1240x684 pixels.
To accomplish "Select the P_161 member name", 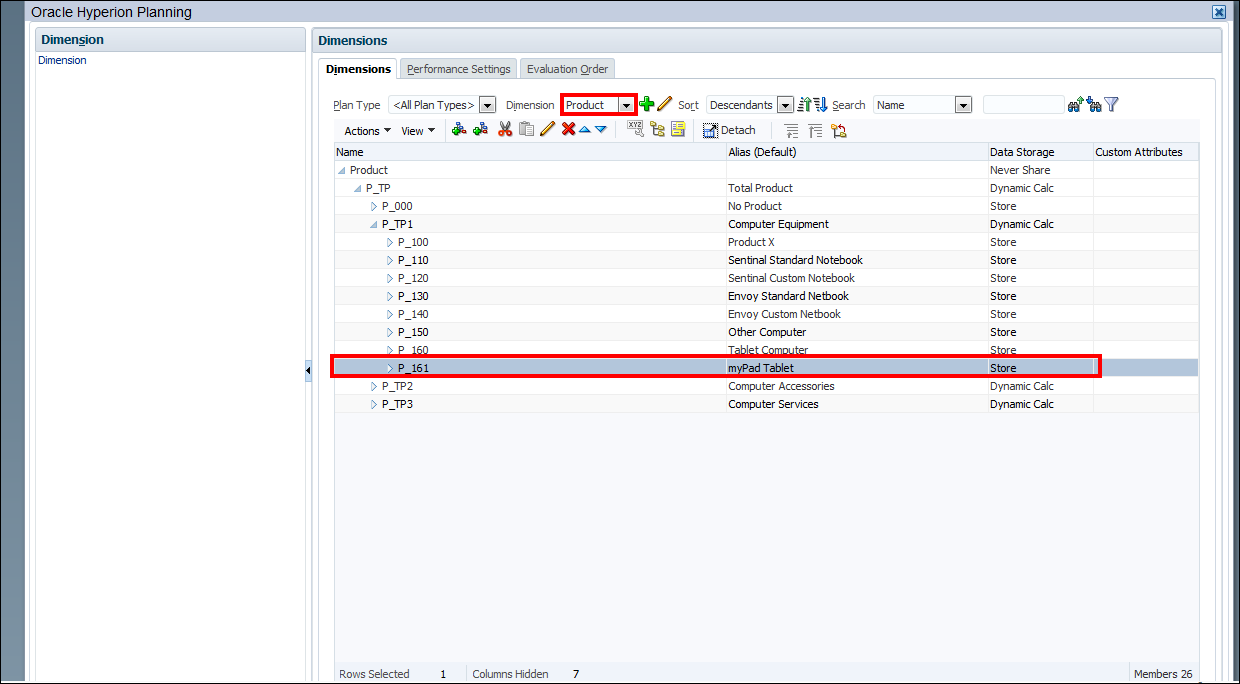I will (x=413, y=368).
